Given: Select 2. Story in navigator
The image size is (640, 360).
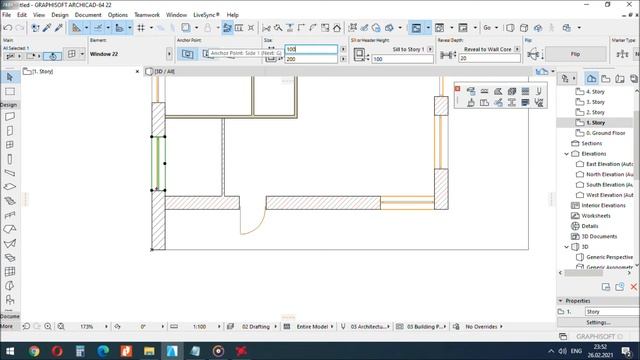Looking at the screenshot, I should 595,112.
